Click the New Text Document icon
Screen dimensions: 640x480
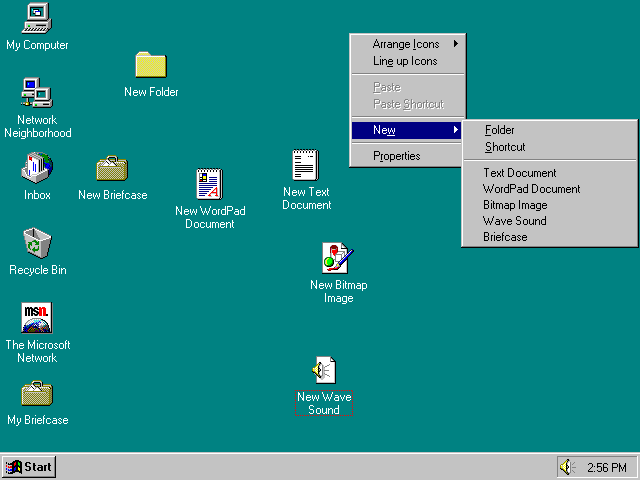click(x=306, y=165)
